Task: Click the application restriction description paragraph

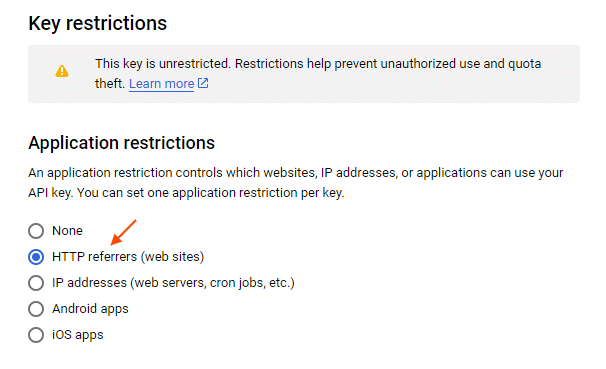Action: [296, 182]
